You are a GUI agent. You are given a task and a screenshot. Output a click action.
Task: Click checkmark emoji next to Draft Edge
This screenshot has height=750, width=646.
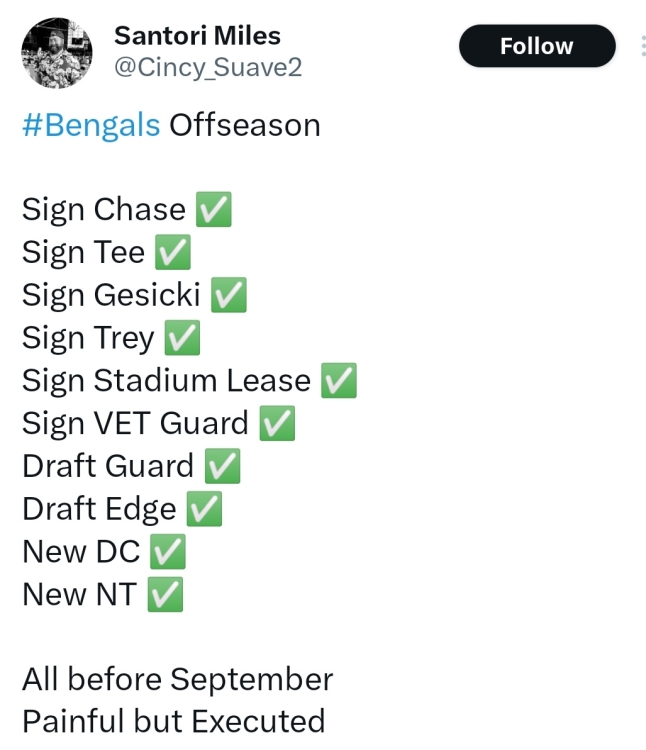[x=204, y=509]
